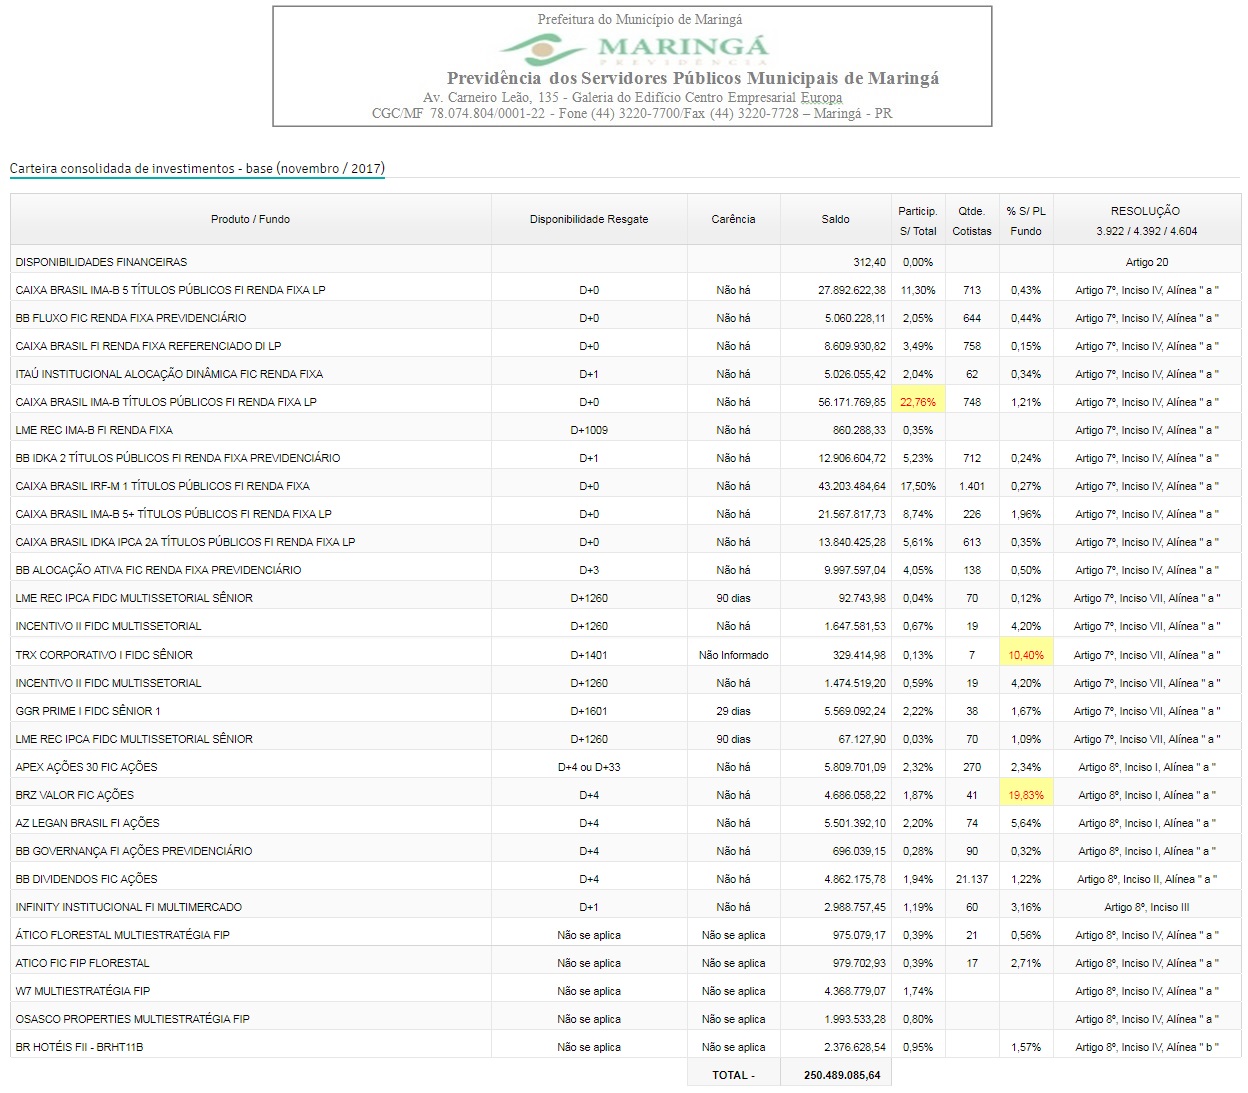Click the 'Carência' column header

point(733,219)
